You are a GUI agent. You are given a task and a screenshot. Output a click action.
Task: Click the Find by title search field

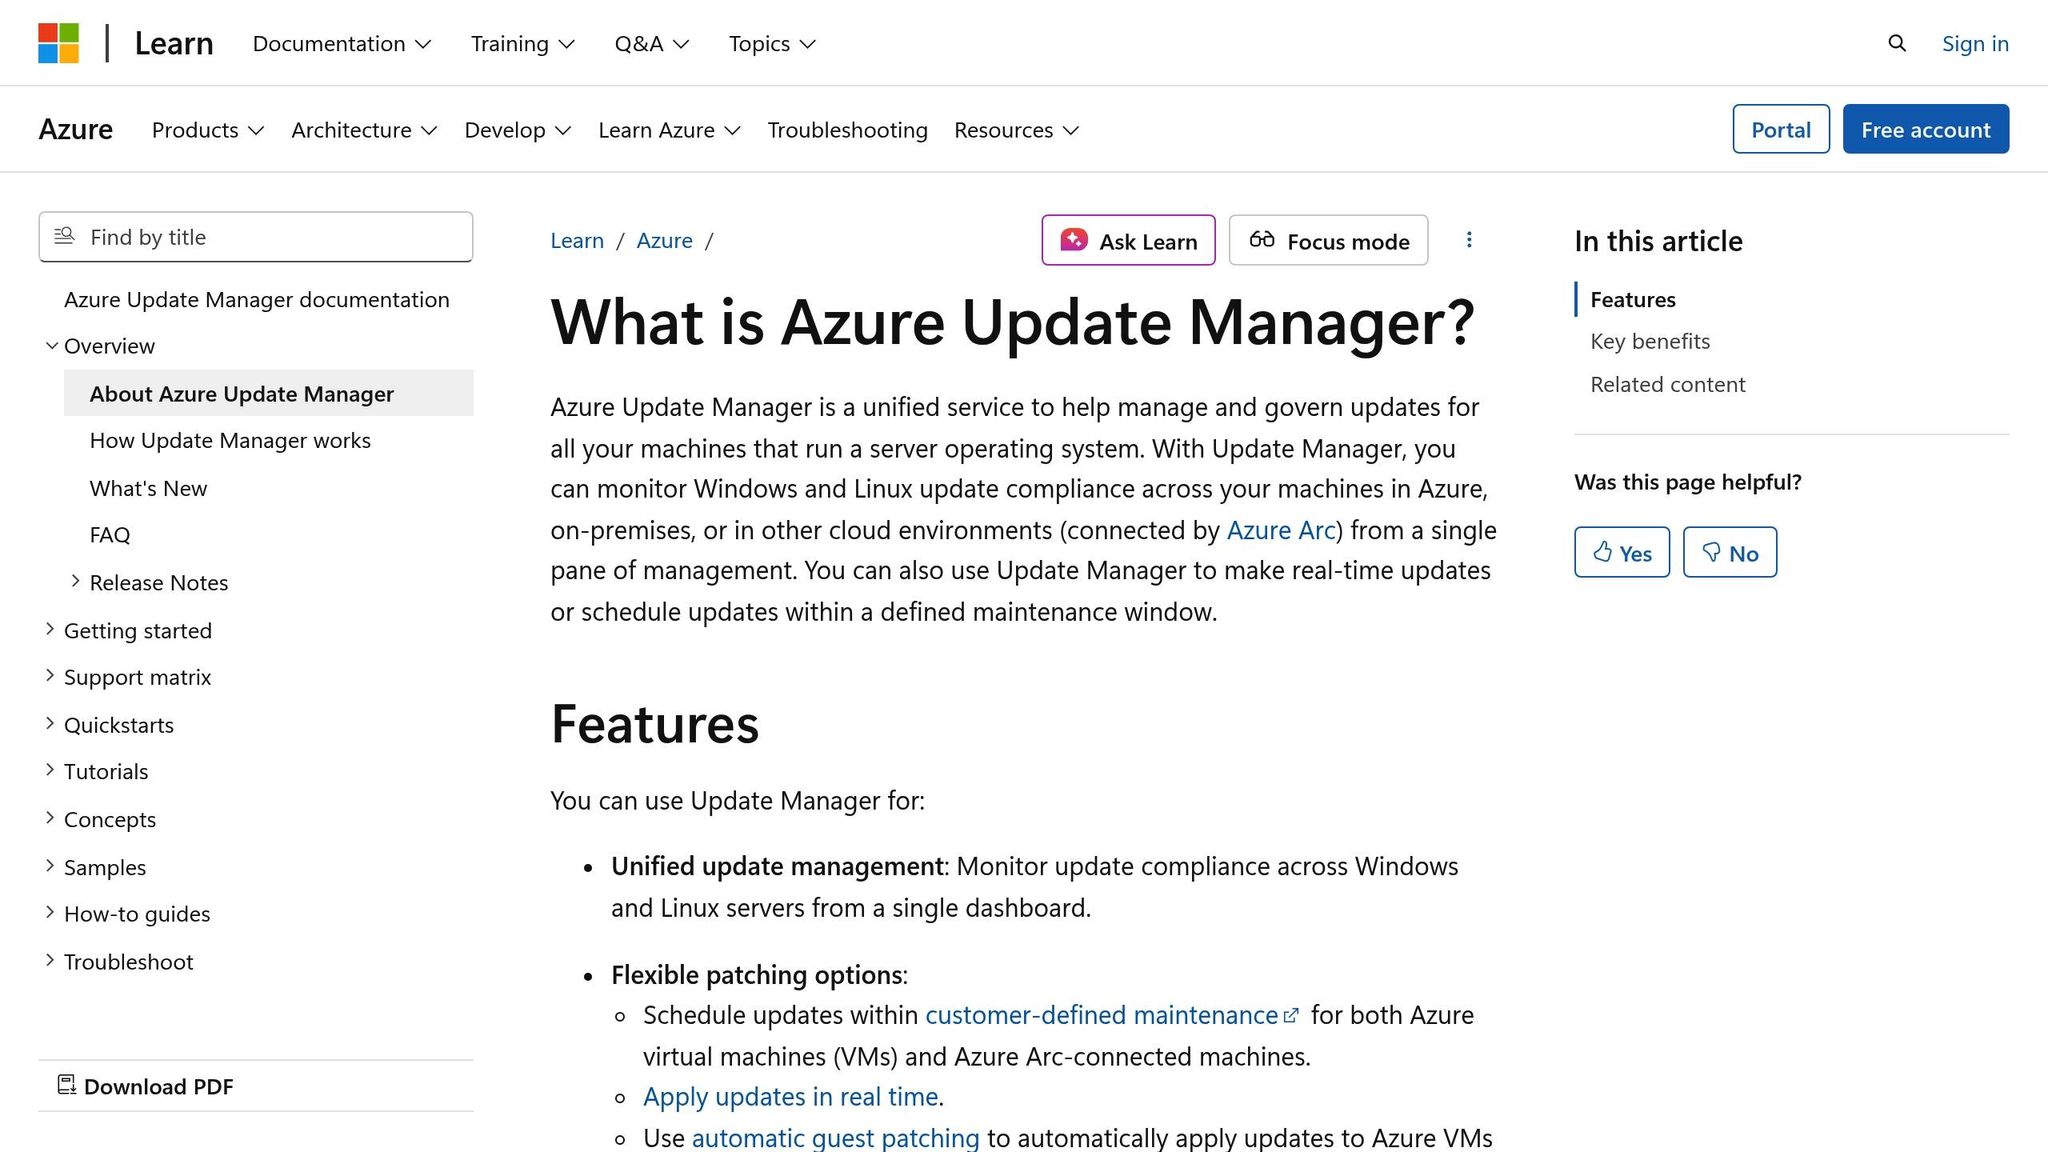coord(255,237)
